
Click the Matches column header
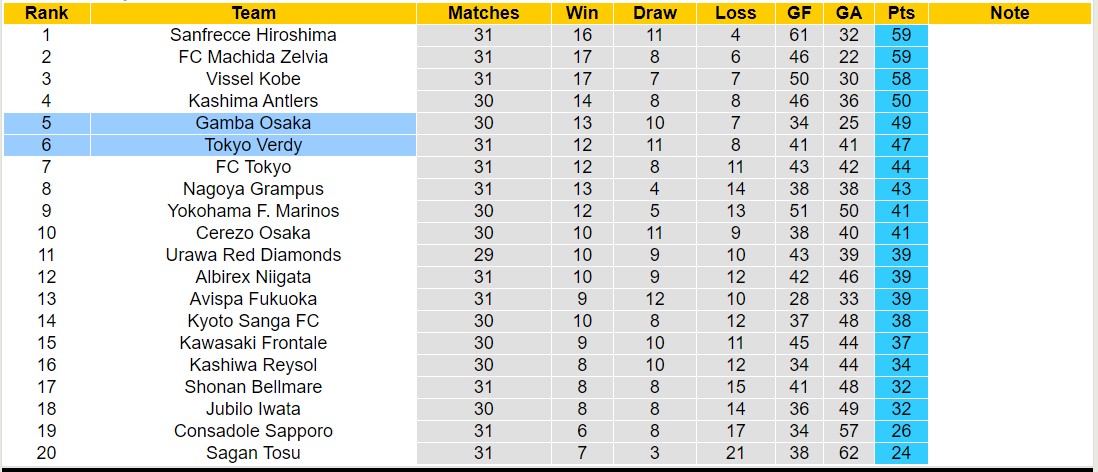pyautogui.click(x=484, y=13)
